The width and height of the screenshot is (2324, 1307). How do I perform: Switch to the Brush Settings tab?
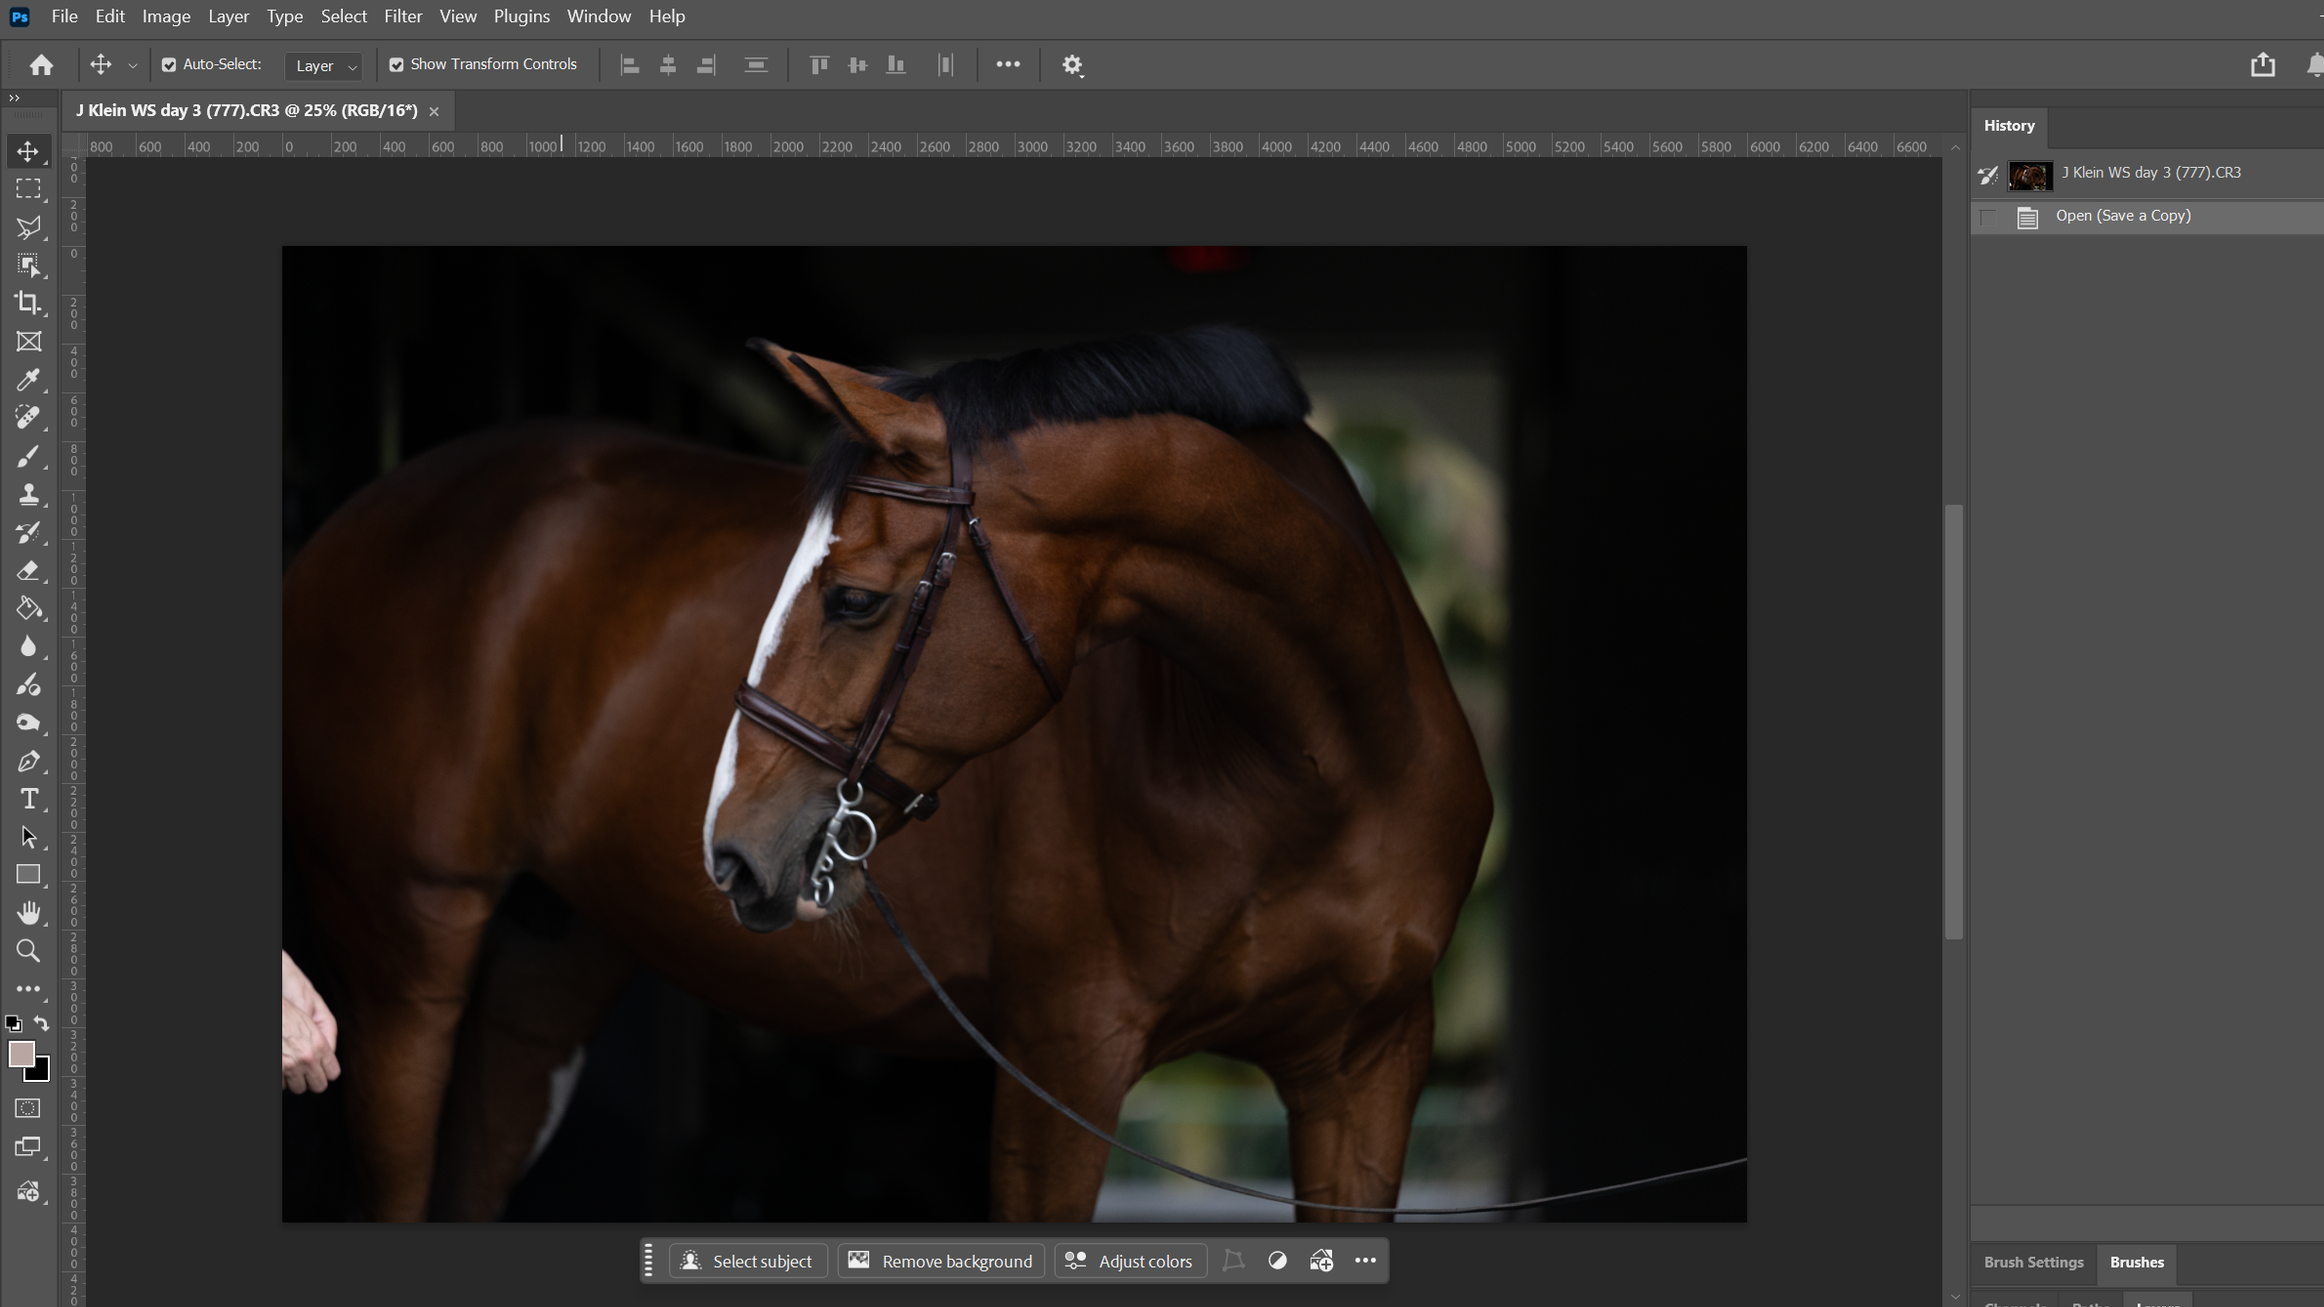[2033, 1263]
